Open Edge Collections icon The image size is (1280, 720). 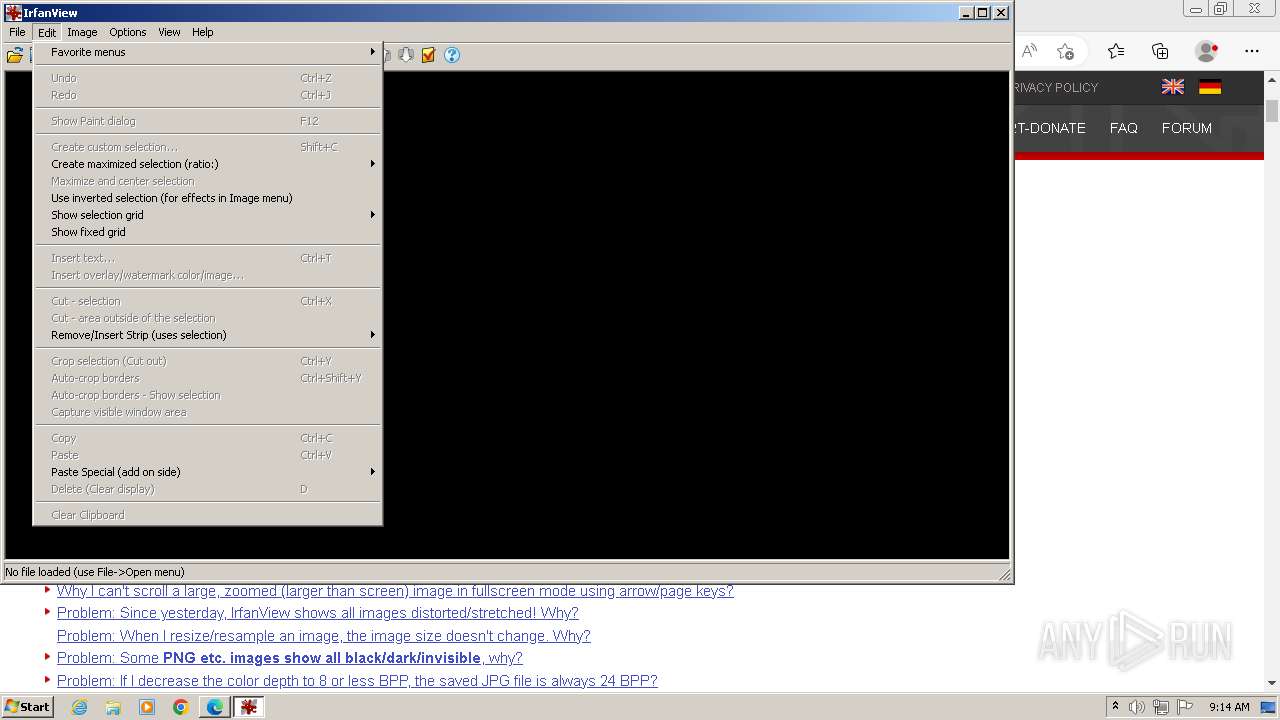point(1160,51)
